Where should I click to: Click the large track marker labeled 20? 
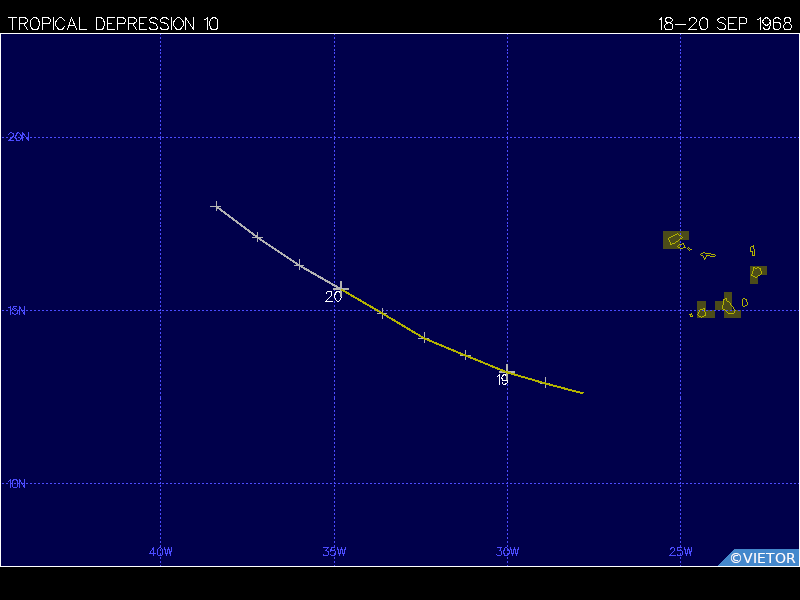(x=342, y=288)
